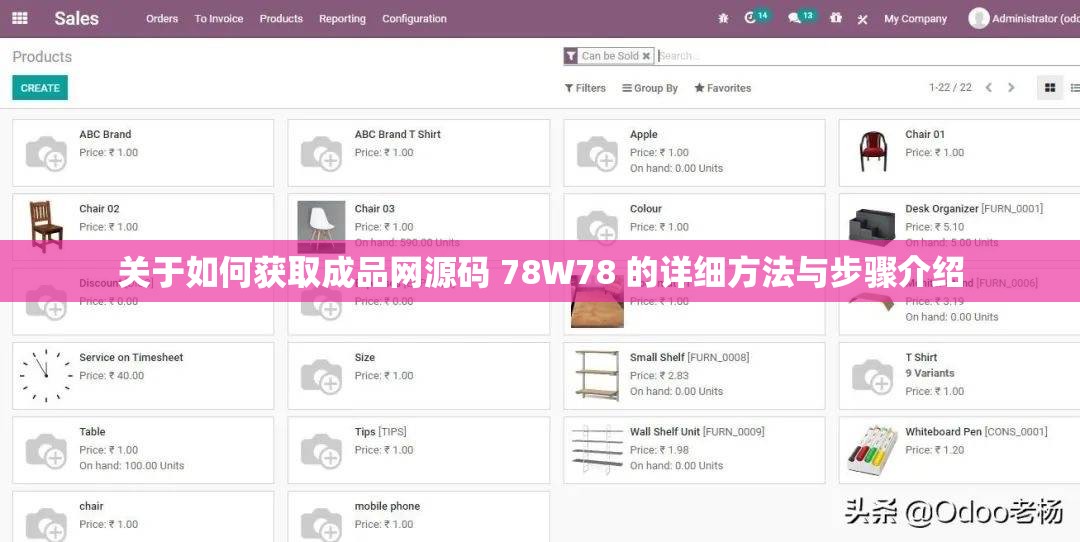Viewport: 1080px width, 542px height.
Task: Click the debug bug icon
Action: coord(723,19)
